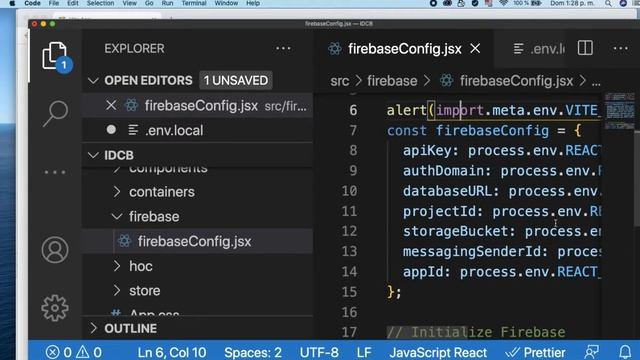Switch to the firebaseConfig.jsx tab
Viewport: 640px width, 360px height.
(x=404, y=49)
